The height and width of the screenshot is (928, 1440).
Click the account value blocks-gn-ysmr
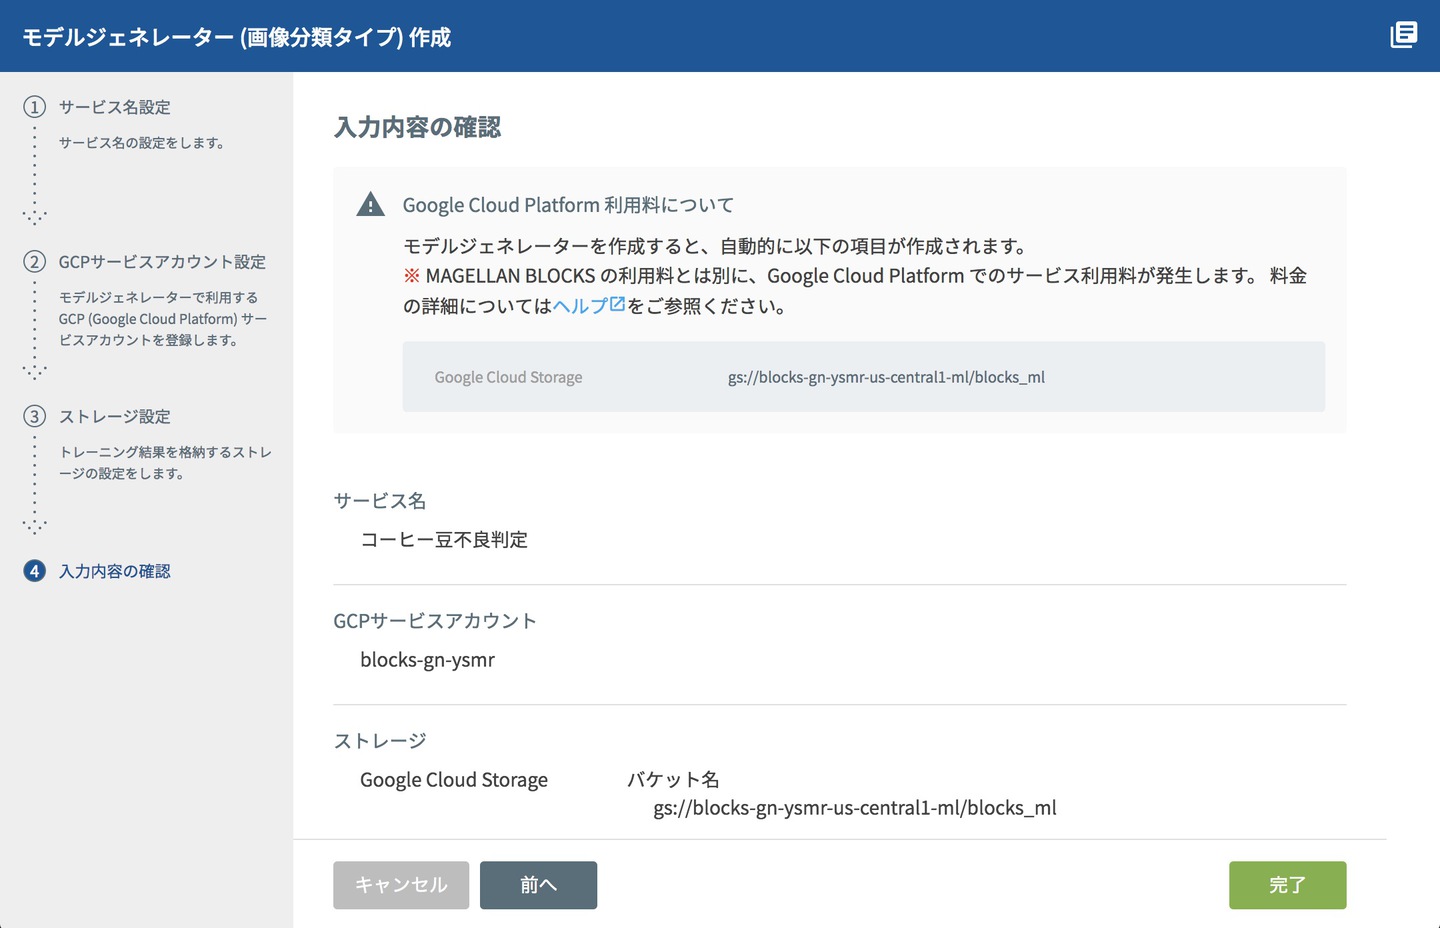427,660
